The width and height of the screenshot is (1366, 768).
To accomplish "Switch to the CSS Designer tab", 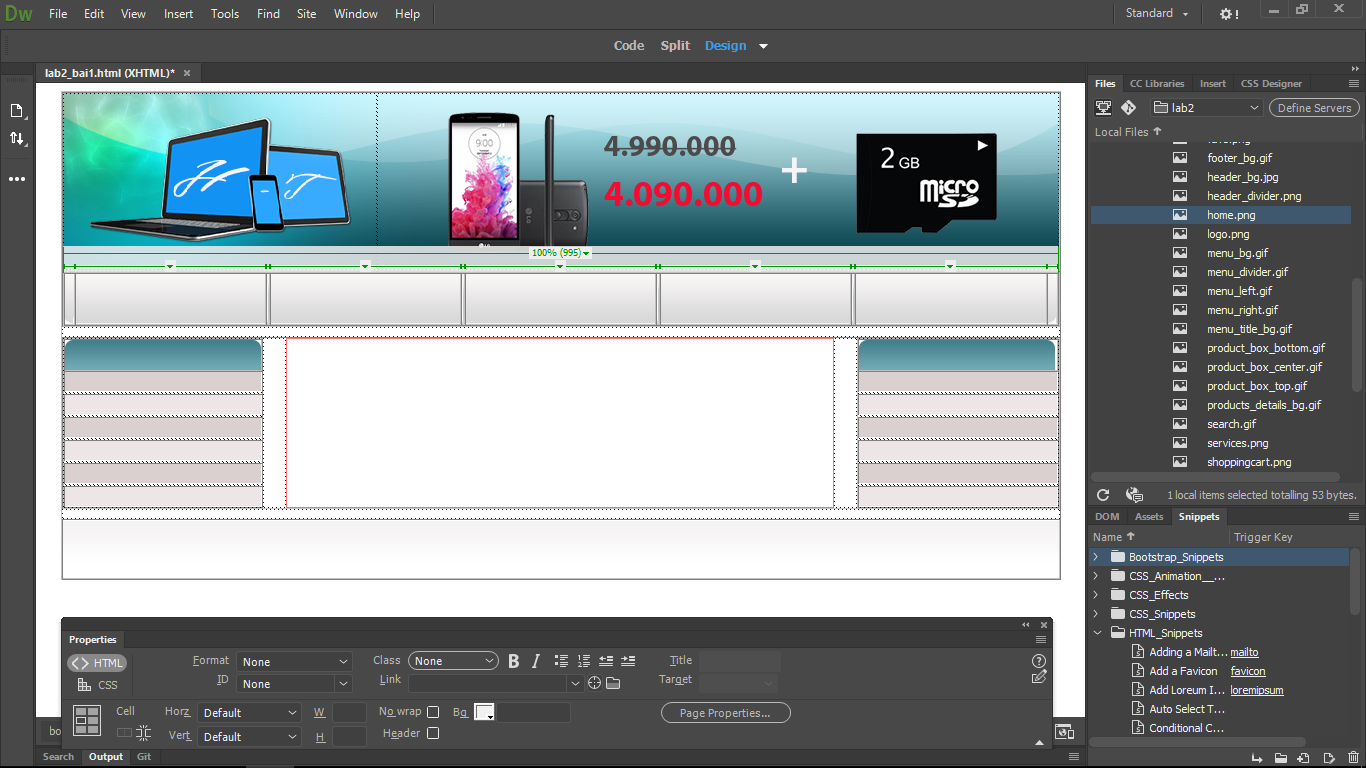I will point(1271,84).
